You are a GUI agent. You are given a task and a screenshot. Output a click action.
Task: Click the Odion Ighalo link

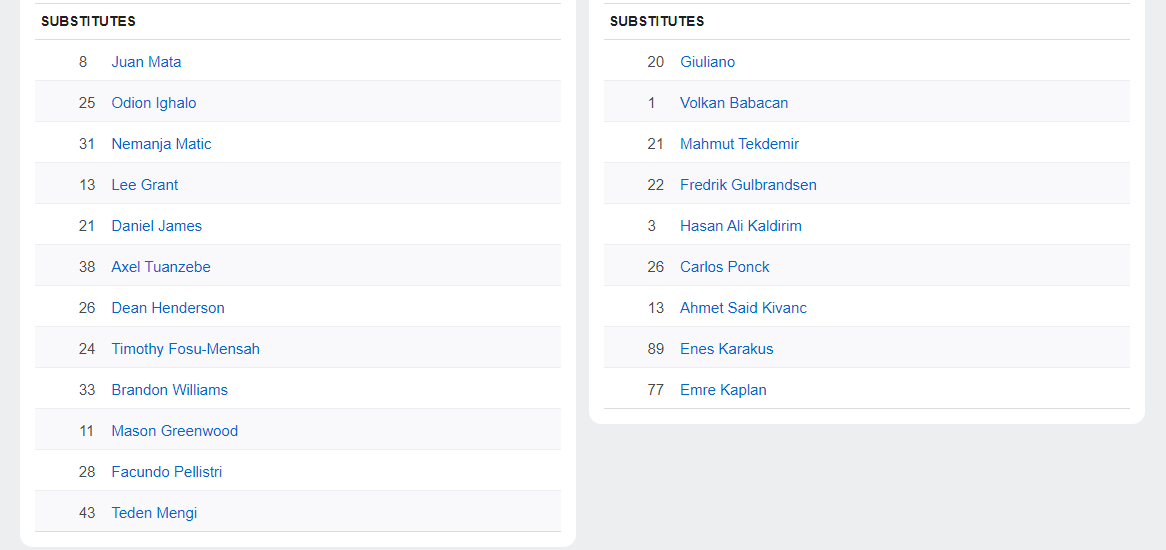[154, 103]
